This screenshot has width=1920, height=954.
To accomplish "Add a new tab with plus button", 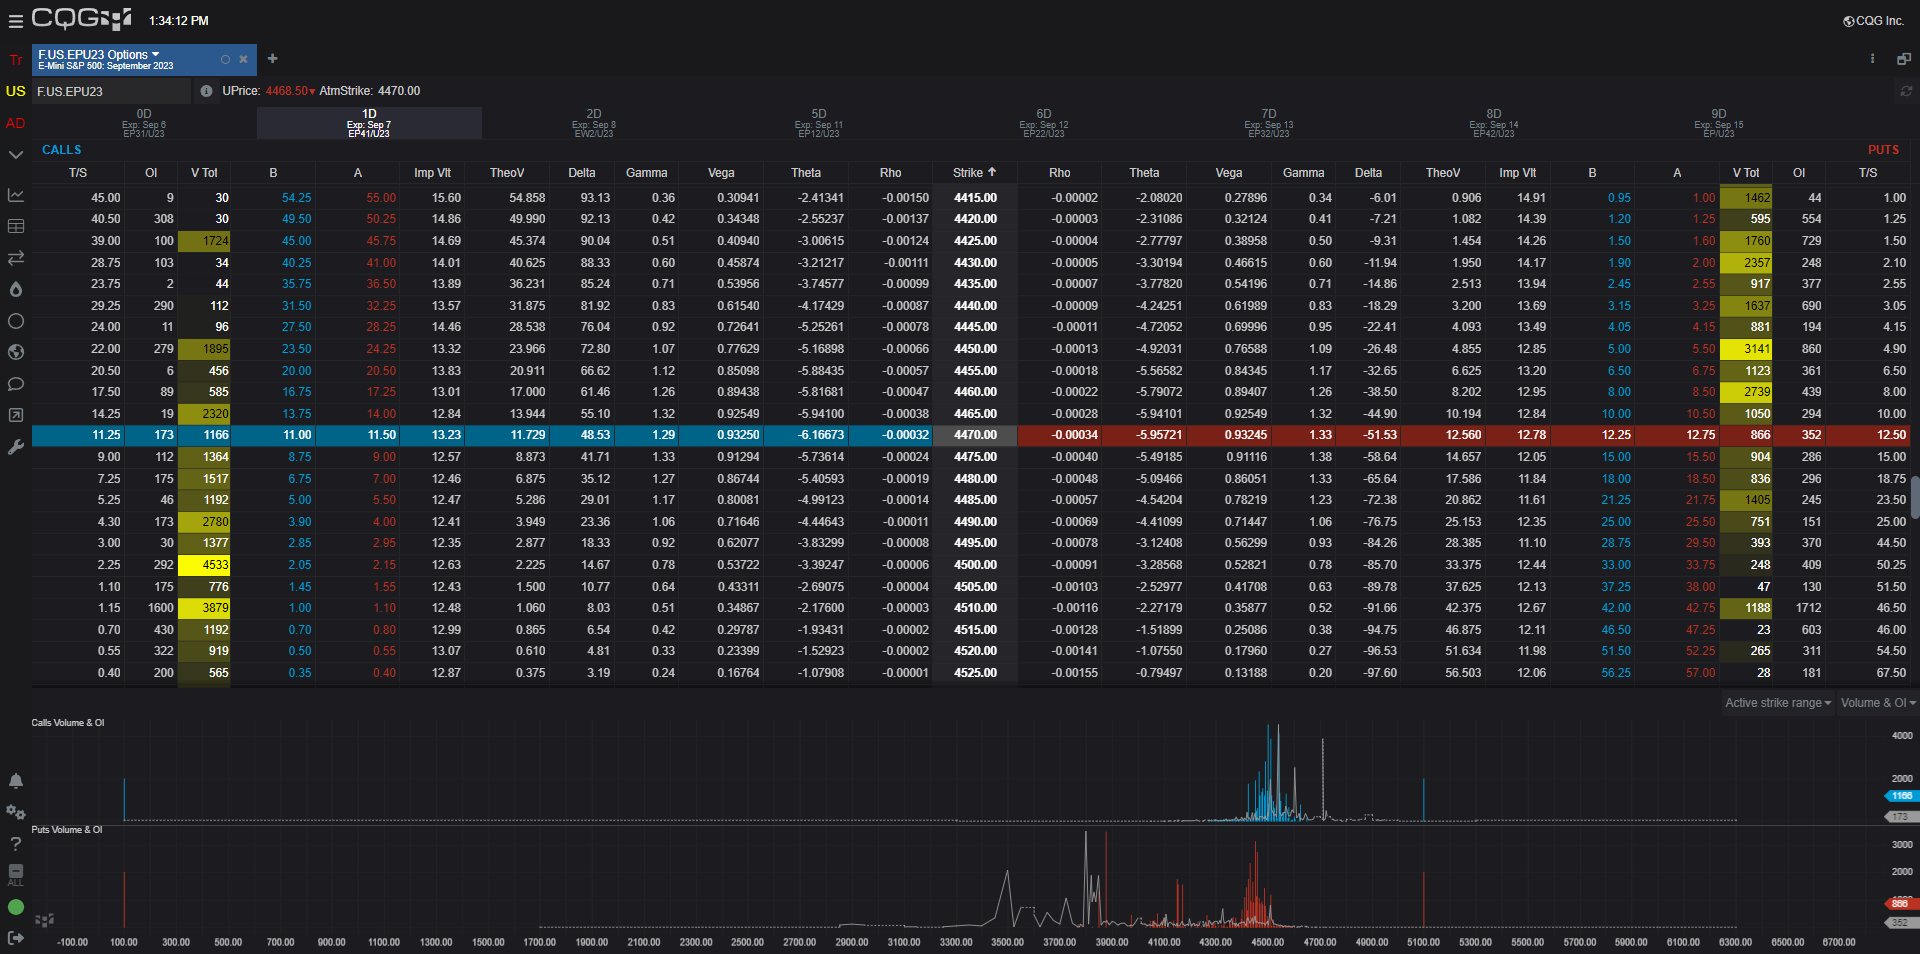I will 272,59.
